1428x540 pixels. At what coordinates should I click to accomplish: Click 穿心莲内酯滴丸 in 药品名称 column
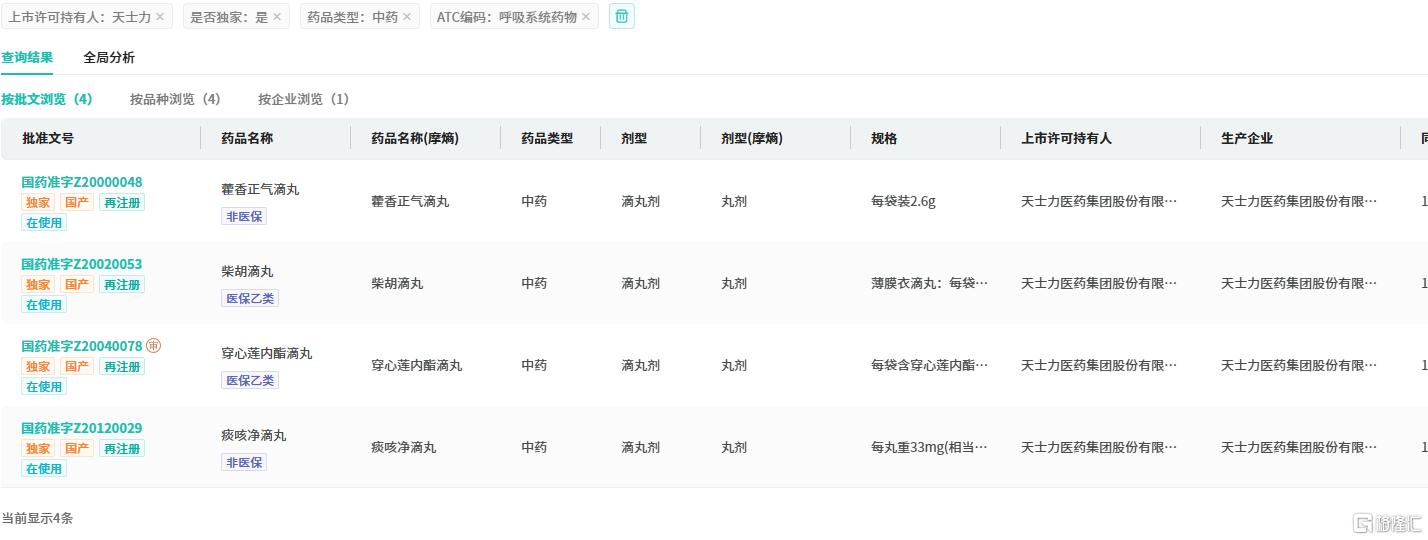click(x=267, y=353)
